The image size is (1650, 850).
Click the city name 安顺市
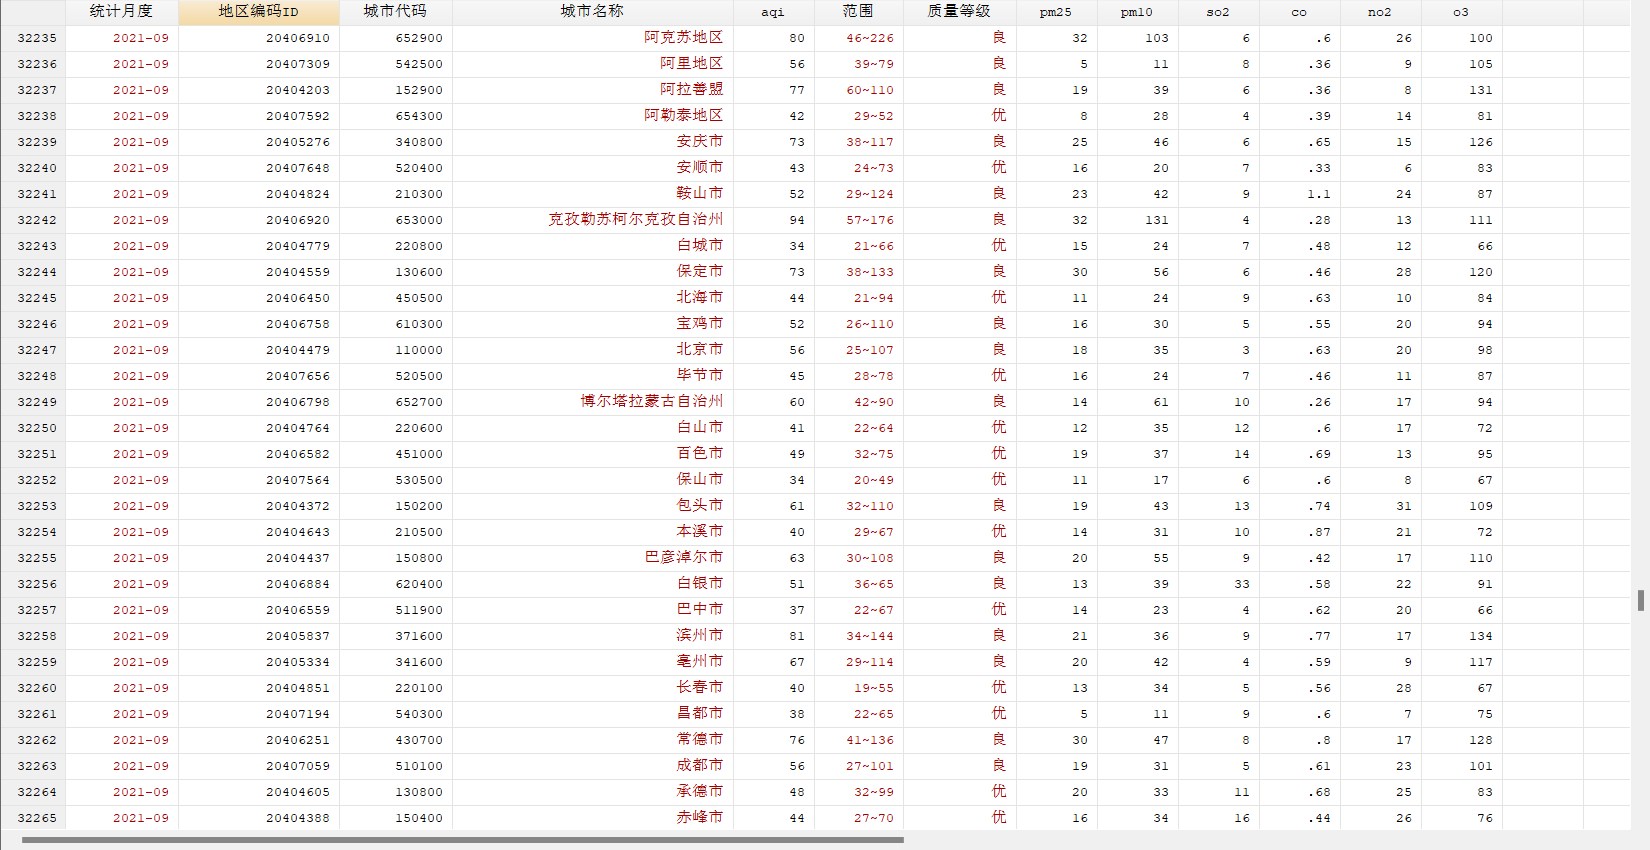click(x=699, y=168)
